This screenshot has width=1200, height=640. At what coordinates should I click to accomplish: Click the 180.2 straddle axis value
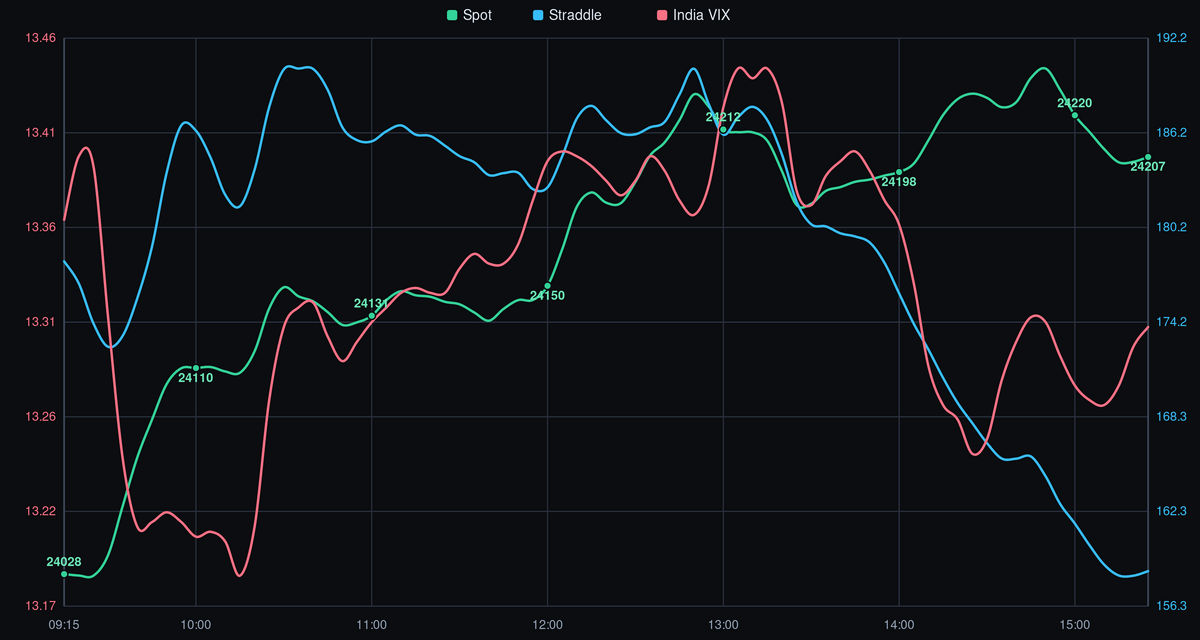(1171, 227)
